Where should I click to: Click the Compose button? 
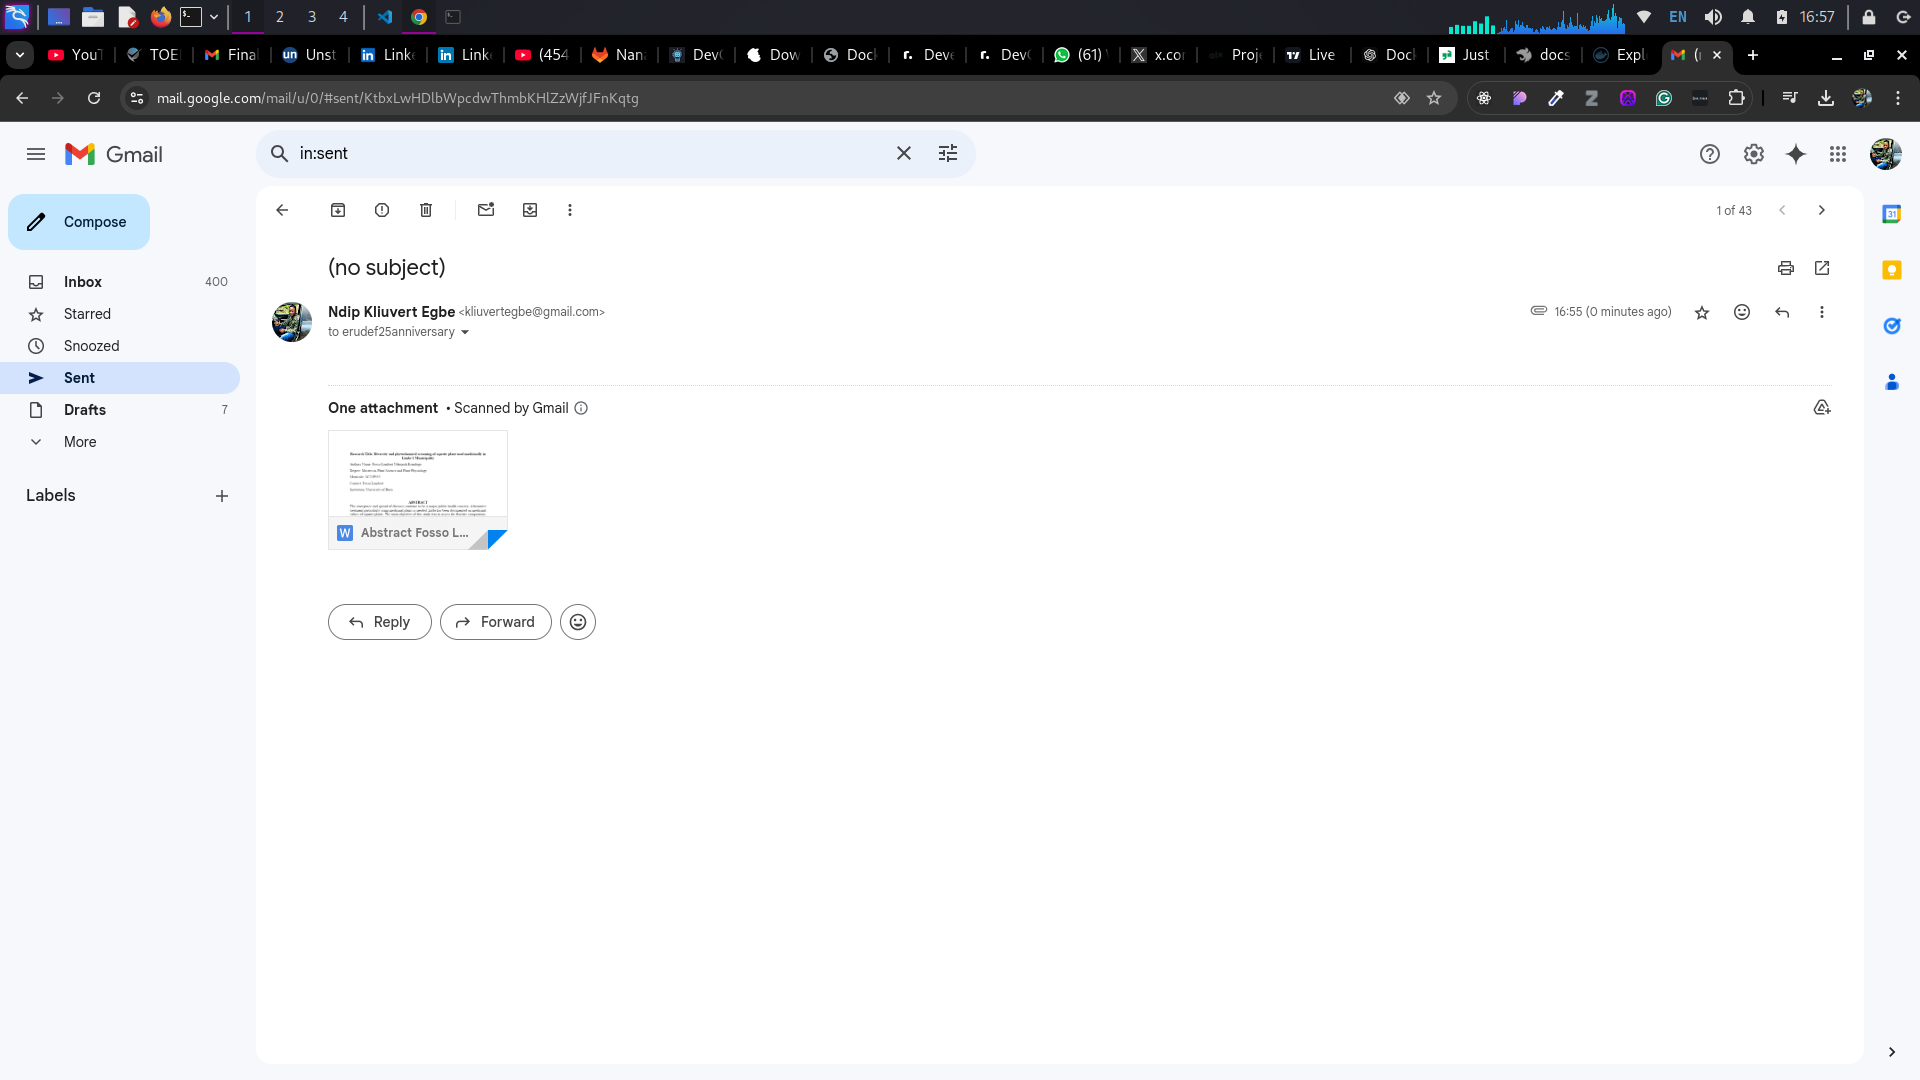tap(79, 222)
